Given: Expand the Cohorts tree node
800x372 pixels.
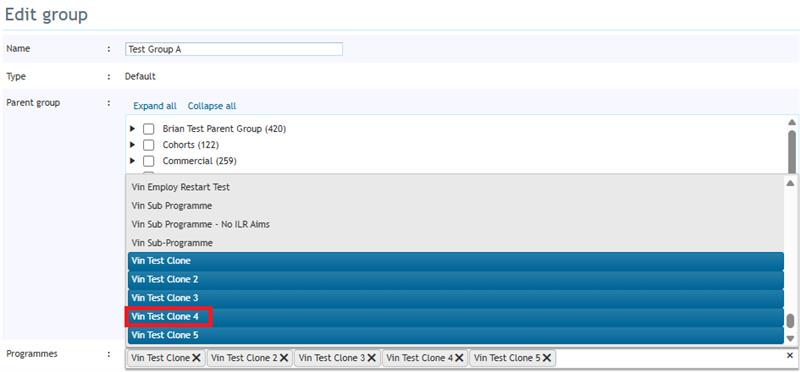Looking at the screenshot, I should tap(133, 145).
